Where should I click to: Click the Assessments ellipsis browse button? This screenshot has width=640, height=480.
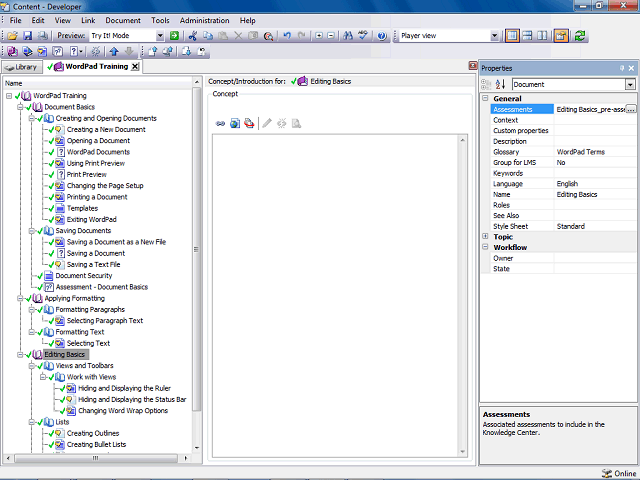pyautogui.click(x=631, y=109)
